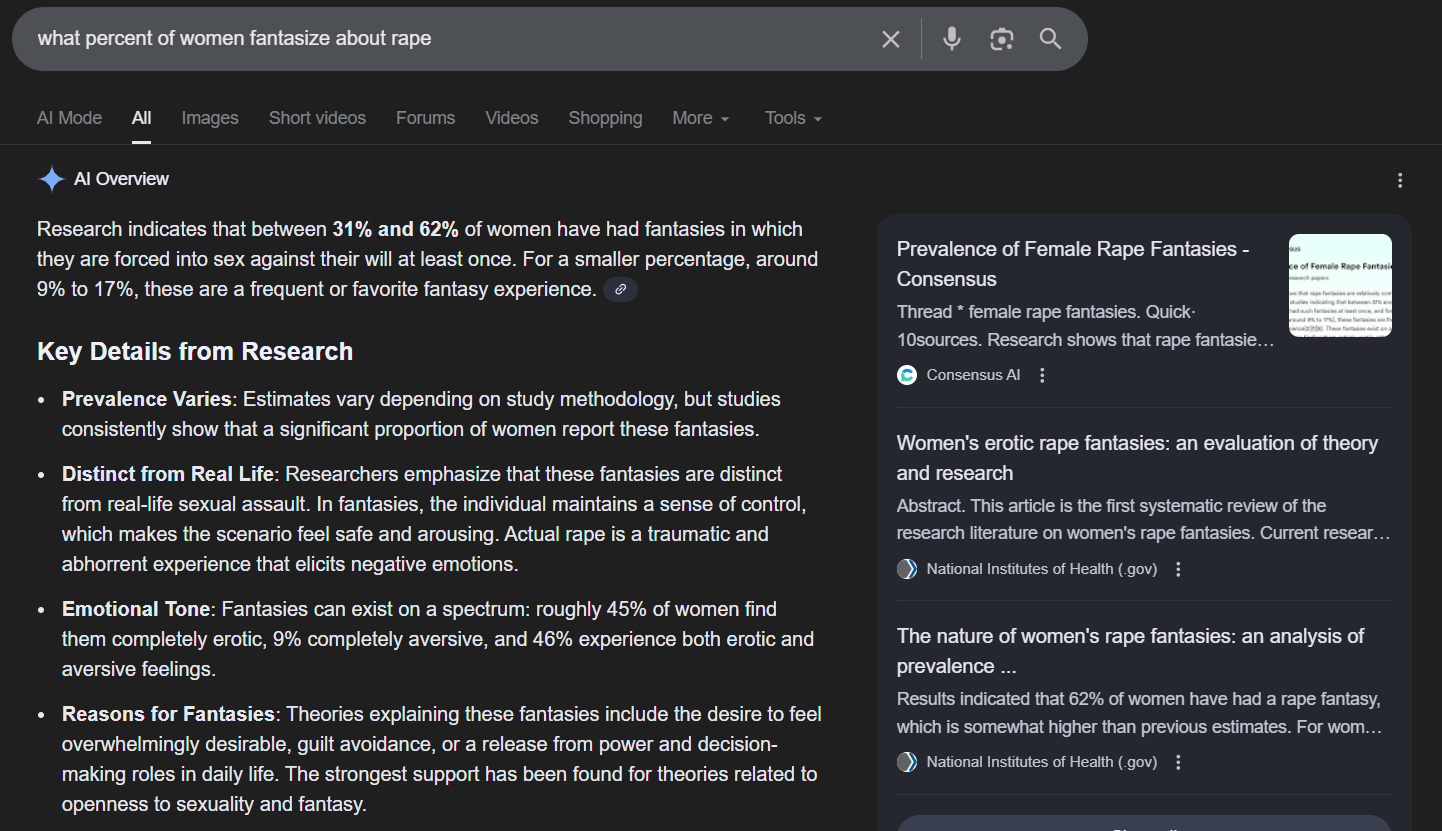Start voice search with microphone icon
Image resolution: width=1442 pixels, height=831 pixels.
click(x=951, y=39)
